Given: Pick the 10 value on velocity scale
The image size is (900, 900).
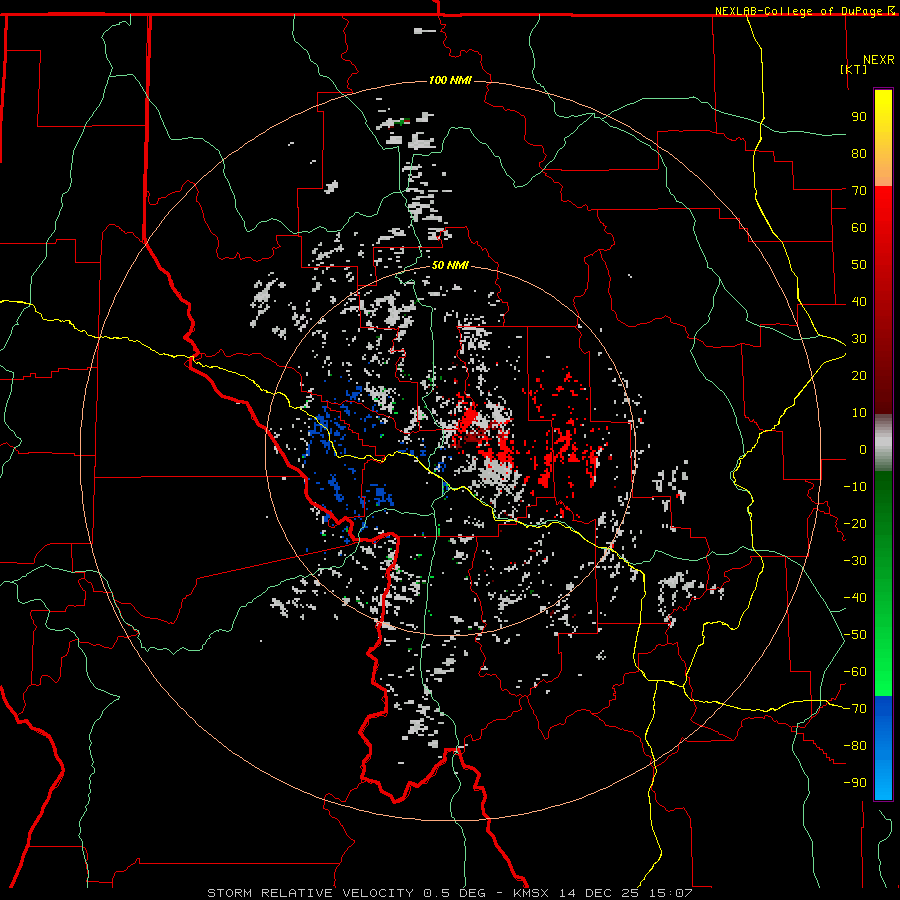Looking at the screenshot, I should click(859, 413).
